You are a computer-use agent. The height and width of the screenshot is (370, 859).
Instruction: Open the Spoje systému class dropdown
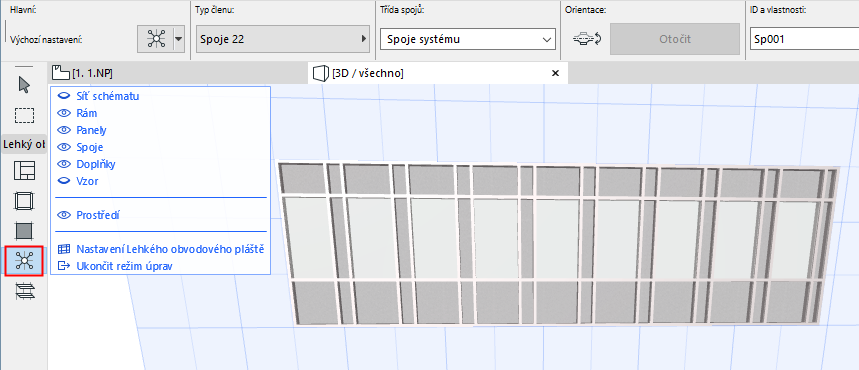468,39
